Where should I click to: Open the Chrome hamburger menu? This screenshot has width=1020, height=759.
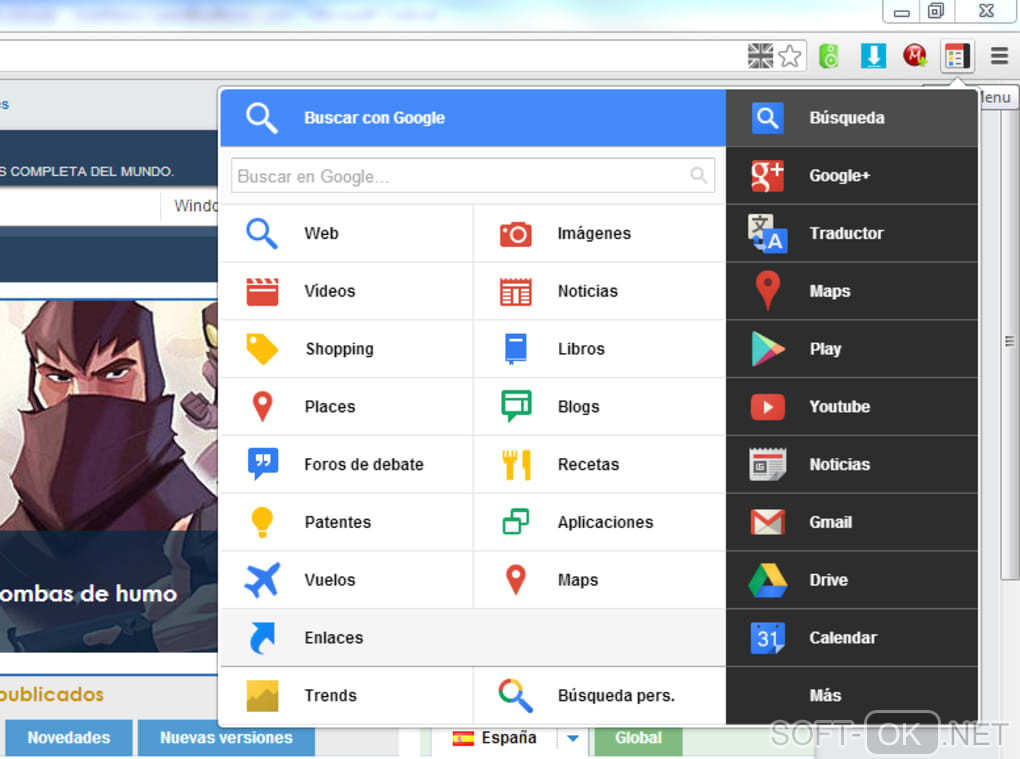coord(999,56)
